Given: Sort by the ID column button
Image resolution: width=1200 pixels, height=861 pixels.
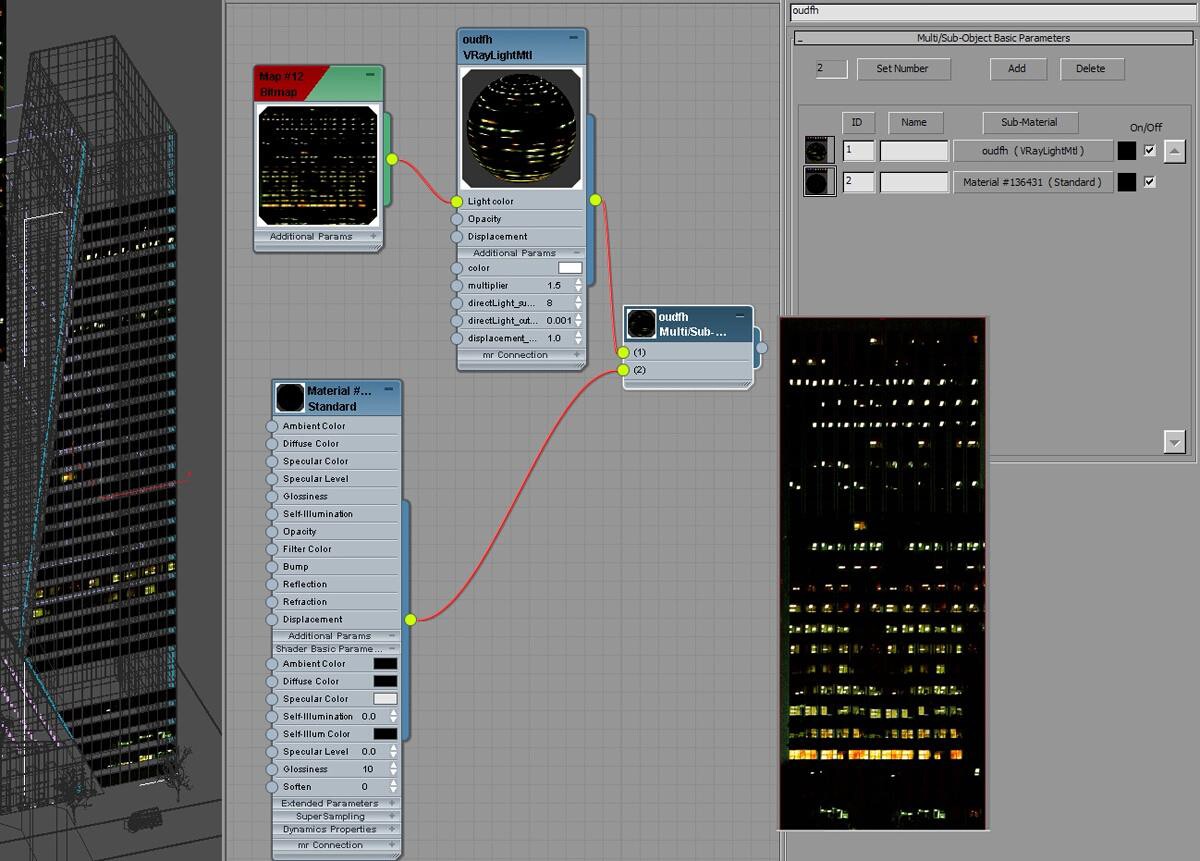Looking at the screenshot, I should (x=857, y=122).
